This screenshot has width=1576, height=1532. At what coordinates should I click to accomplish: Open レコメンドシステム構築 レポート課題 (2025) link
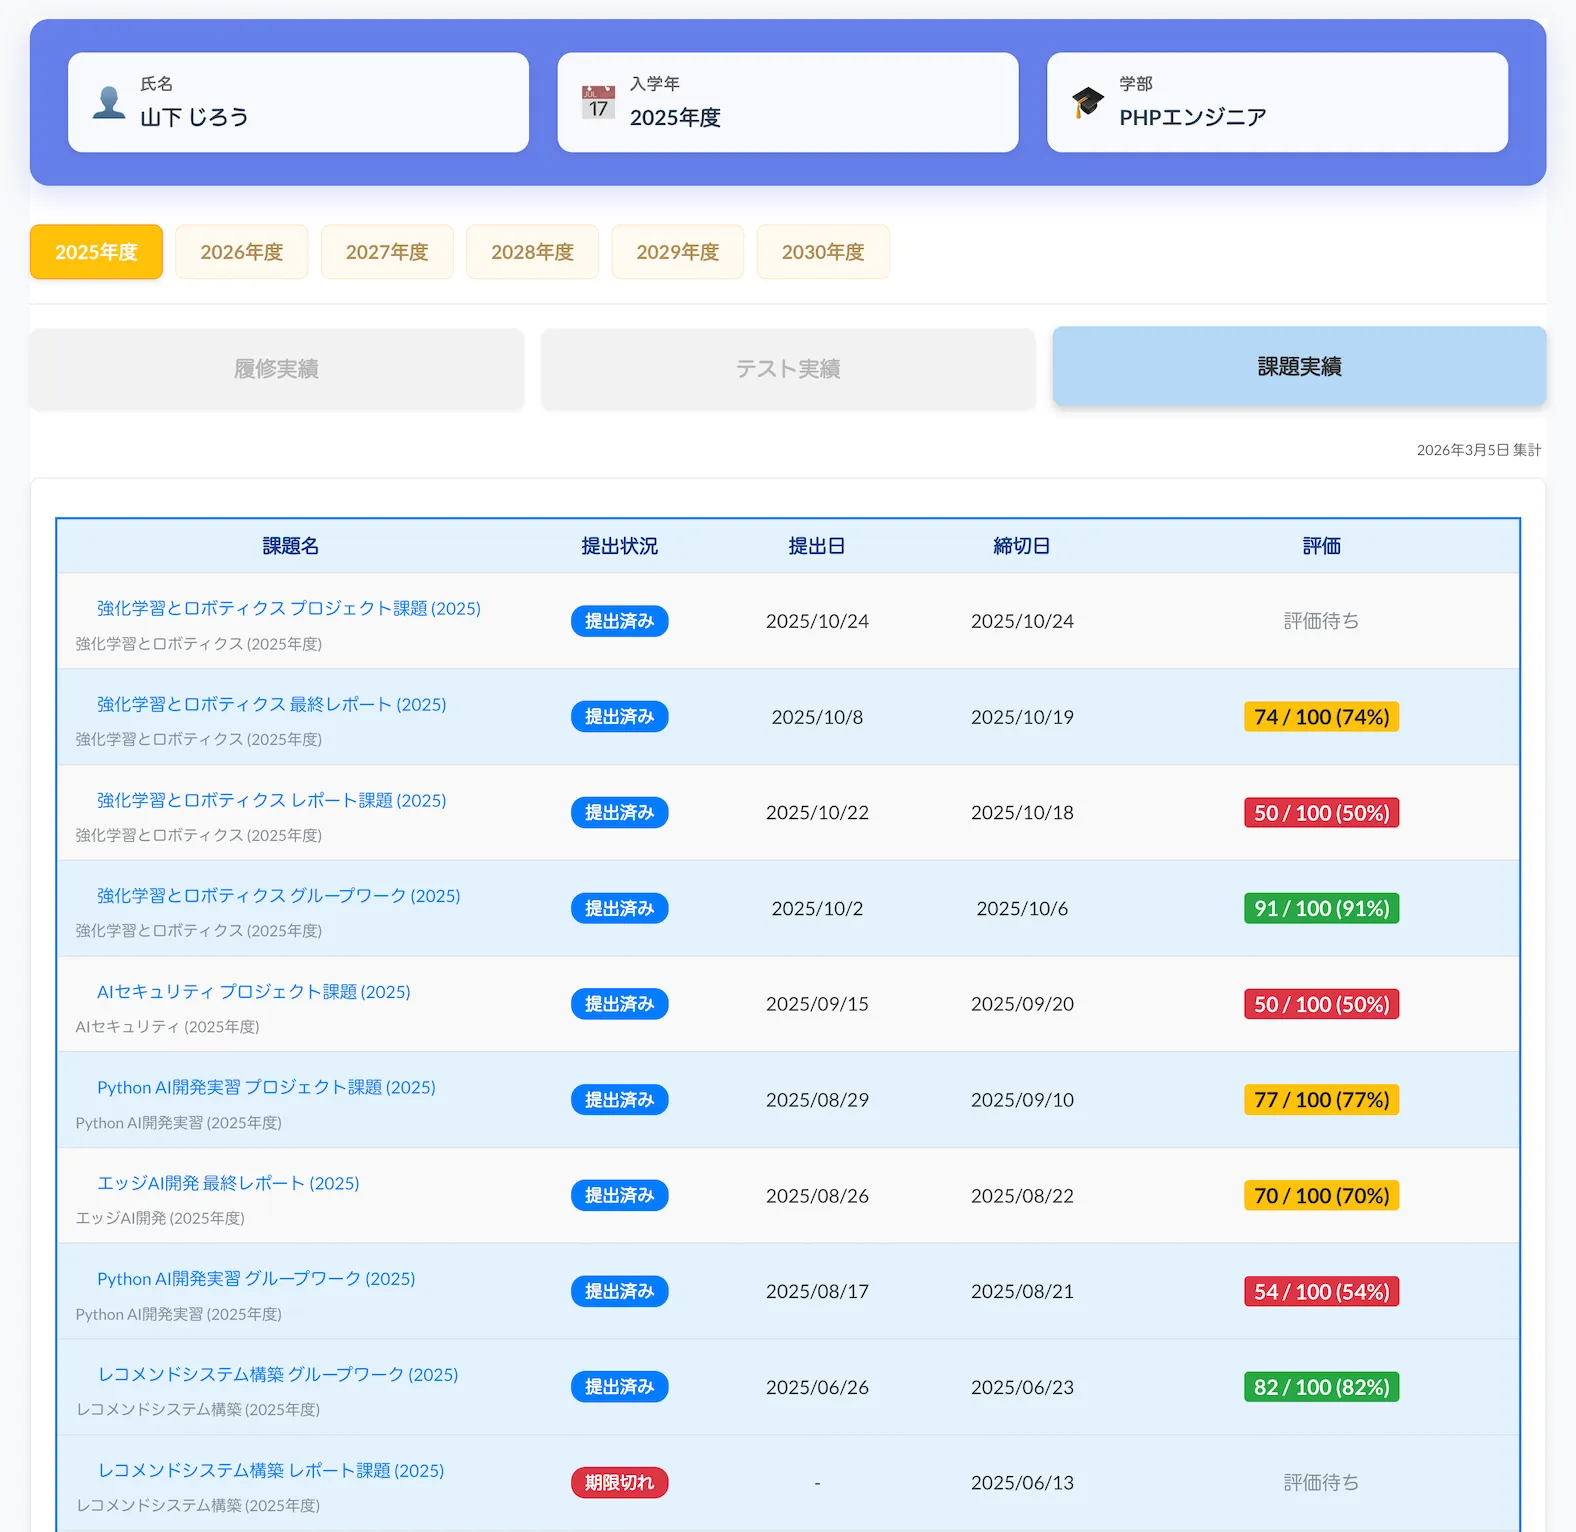click(270, 1470)
